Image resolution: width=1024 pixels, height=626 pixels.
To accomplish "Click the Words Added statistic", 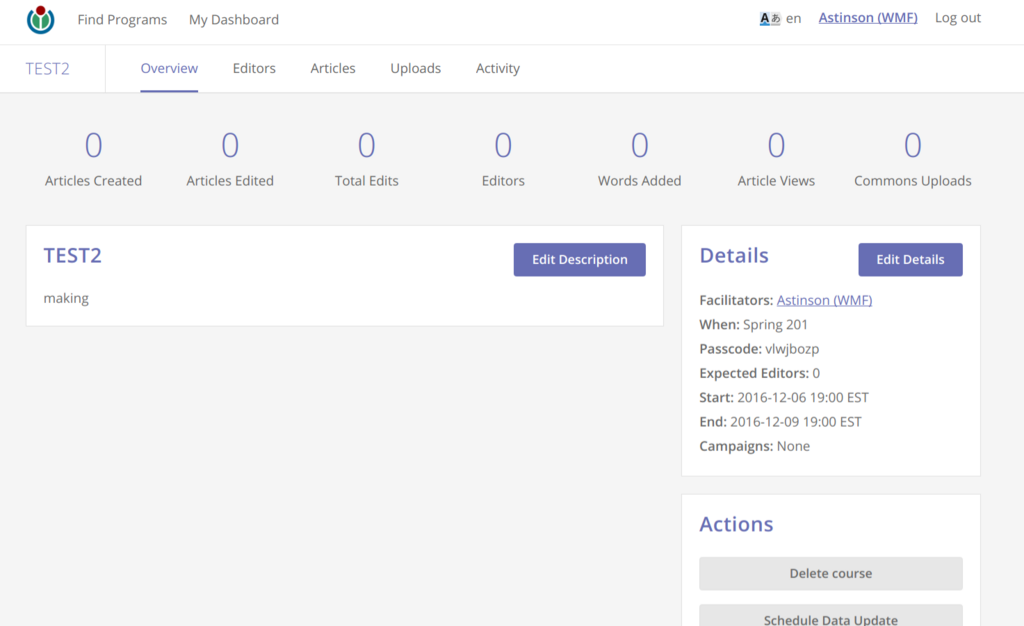I will (639, 159).
